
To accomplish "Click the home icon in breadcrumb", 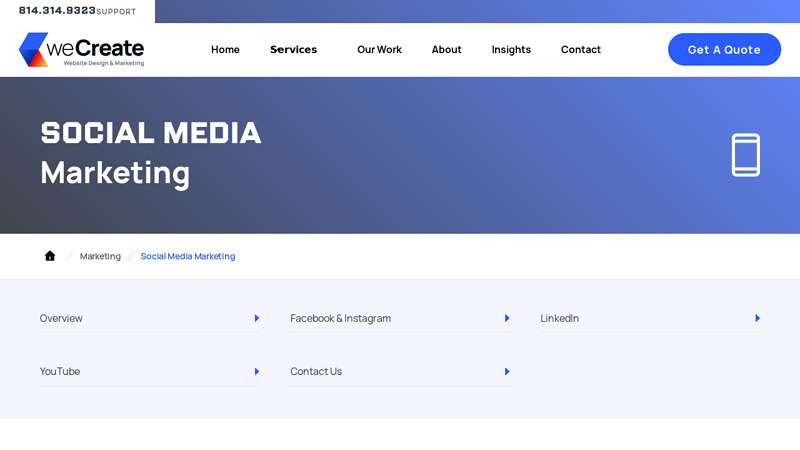I will [49, 256].
